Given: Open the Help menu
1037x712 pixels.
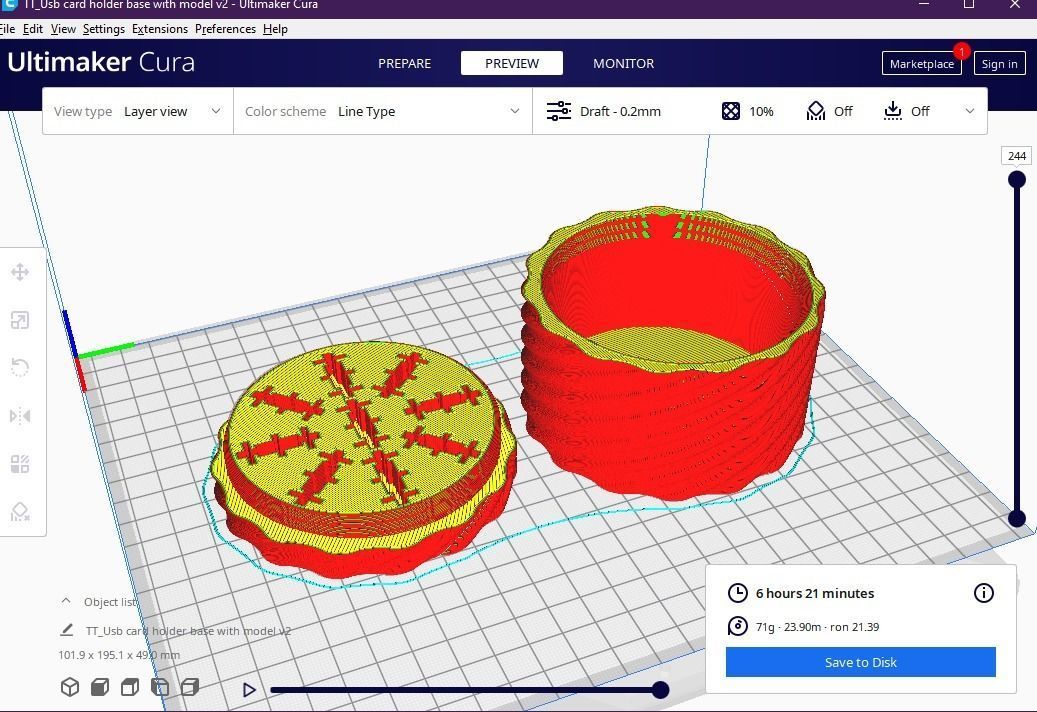Looking at the screenshot, I should click(x=275, y=29).
